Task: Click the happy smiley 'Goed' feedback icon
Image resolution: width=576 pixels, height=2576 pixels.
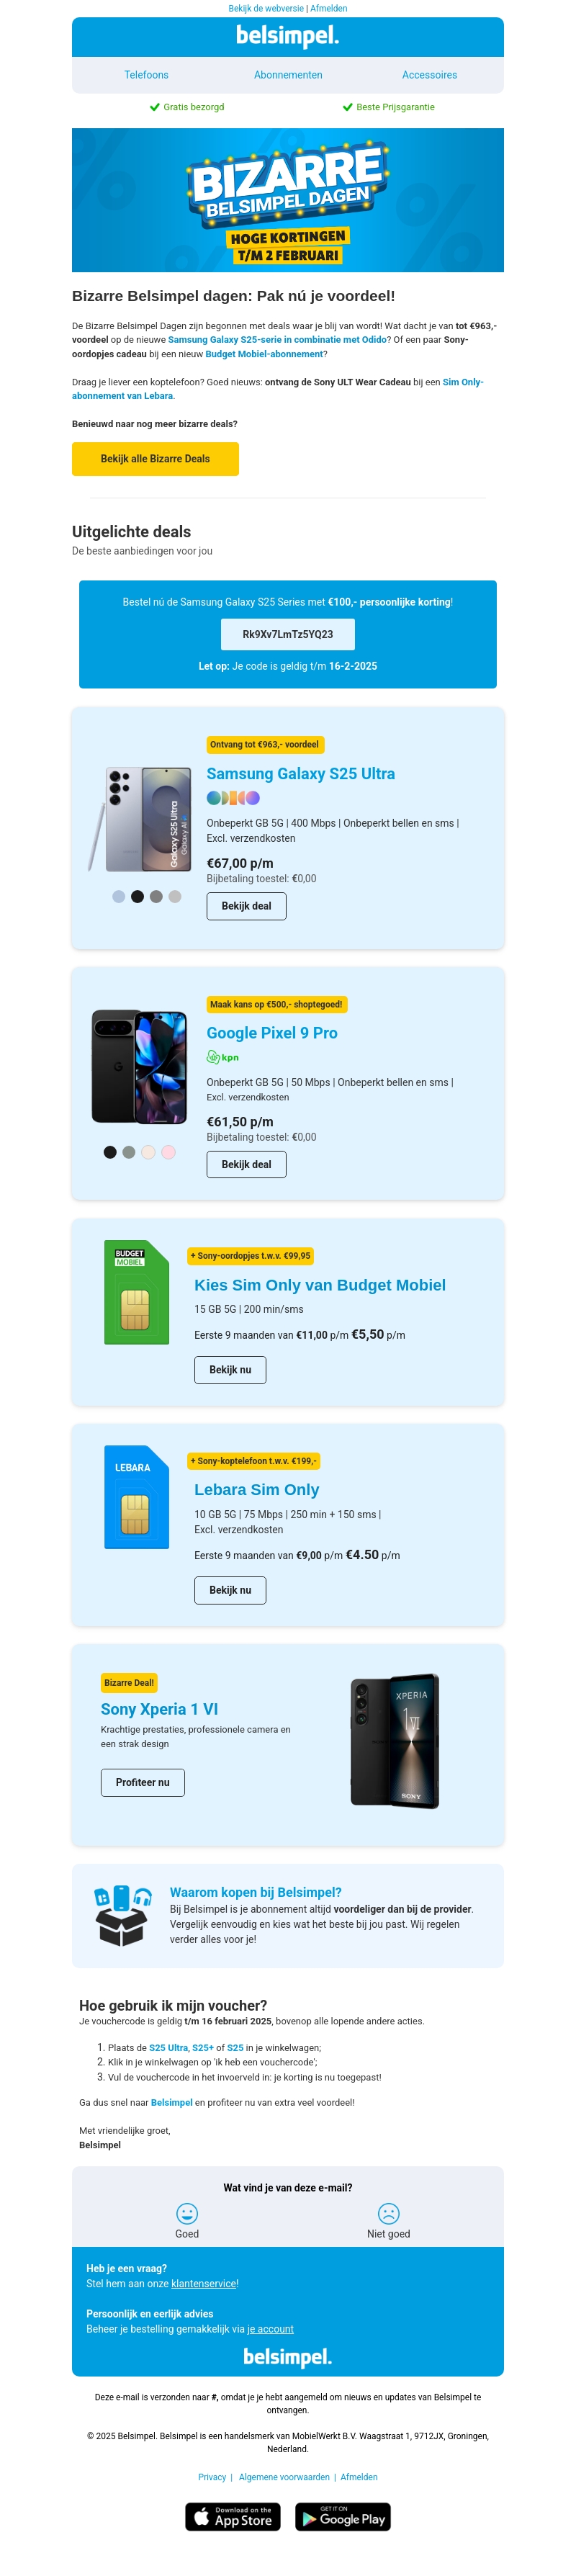Action: pos(187,2213)
